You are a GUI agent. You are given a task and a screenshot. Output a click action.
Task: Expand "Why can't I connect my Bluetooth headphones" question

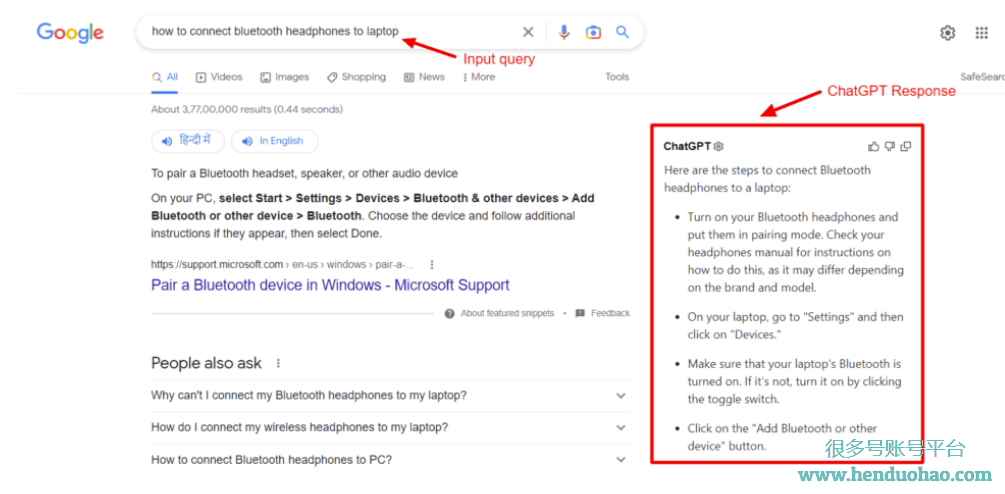390,396
